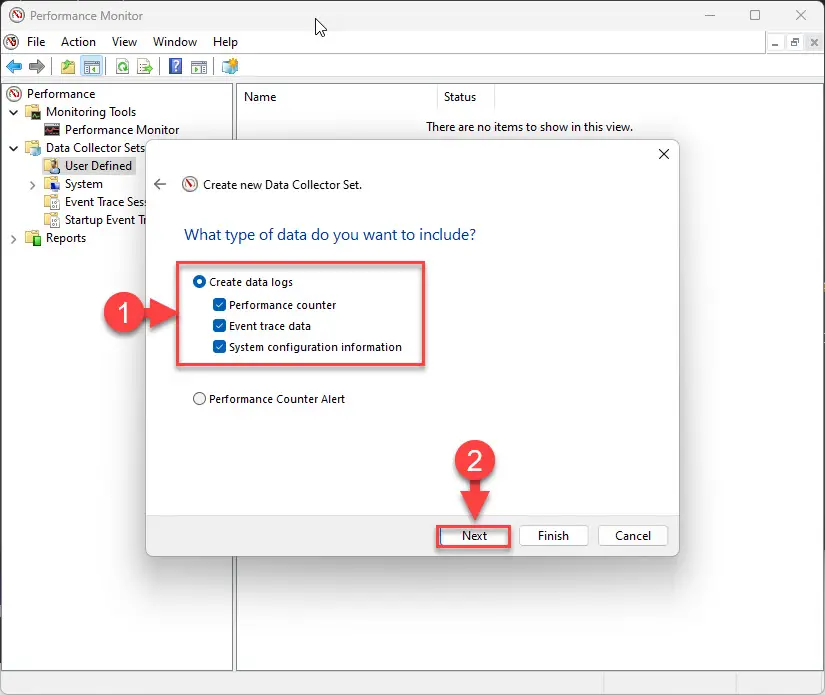The height and width of the screenshot is (695, 825).
Task: Open the View menu
Action: point(124,42)
